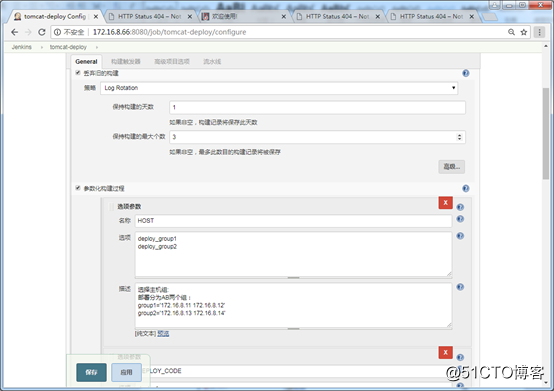Switch to the General tab
Screen dimensions: 554x391
click(86, 61)
